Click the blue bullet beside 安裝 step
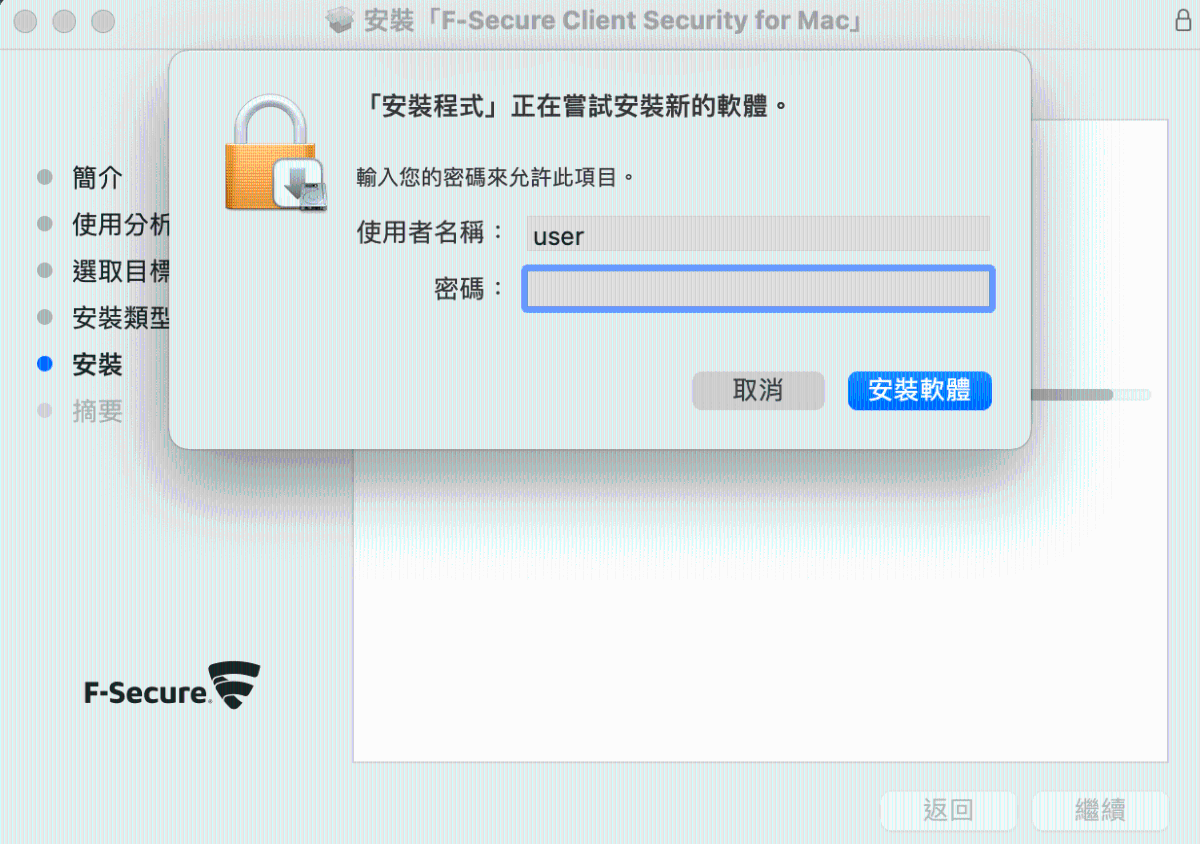1200x844 pixels. (x=44, y=364)
